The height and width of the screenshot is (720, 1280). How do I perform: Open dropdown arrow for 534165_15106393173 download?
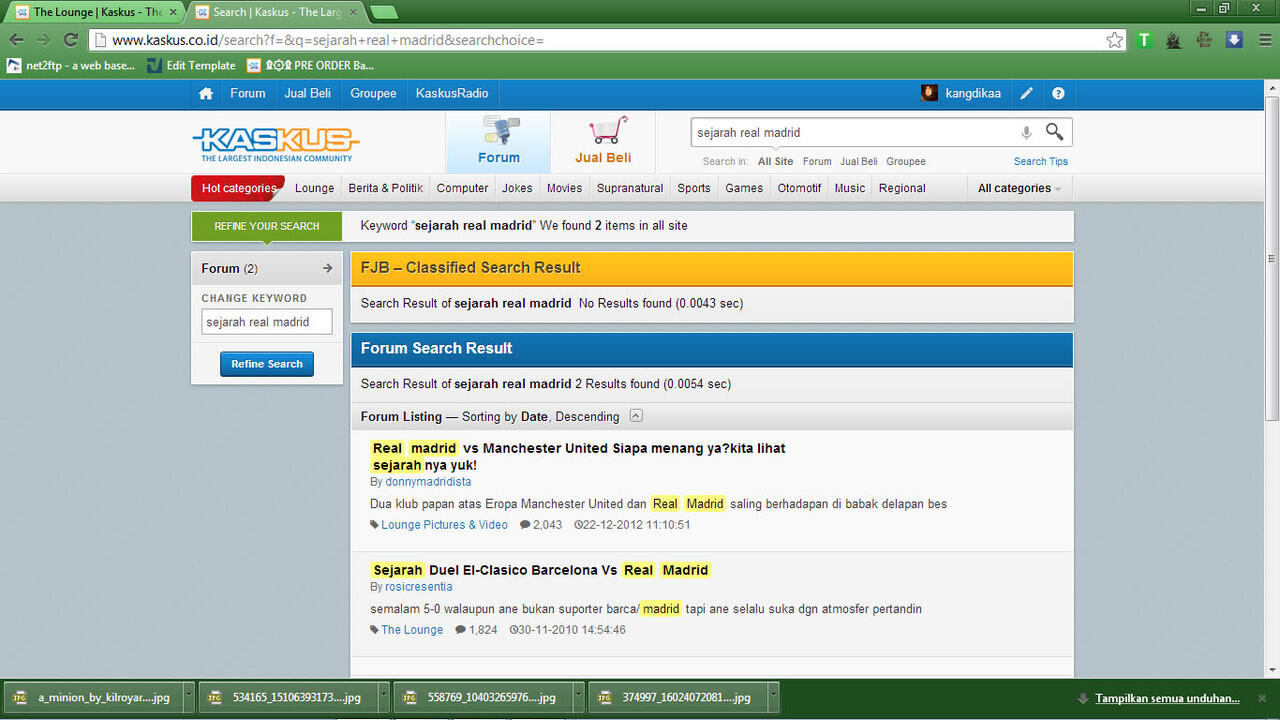pos(382,697)
